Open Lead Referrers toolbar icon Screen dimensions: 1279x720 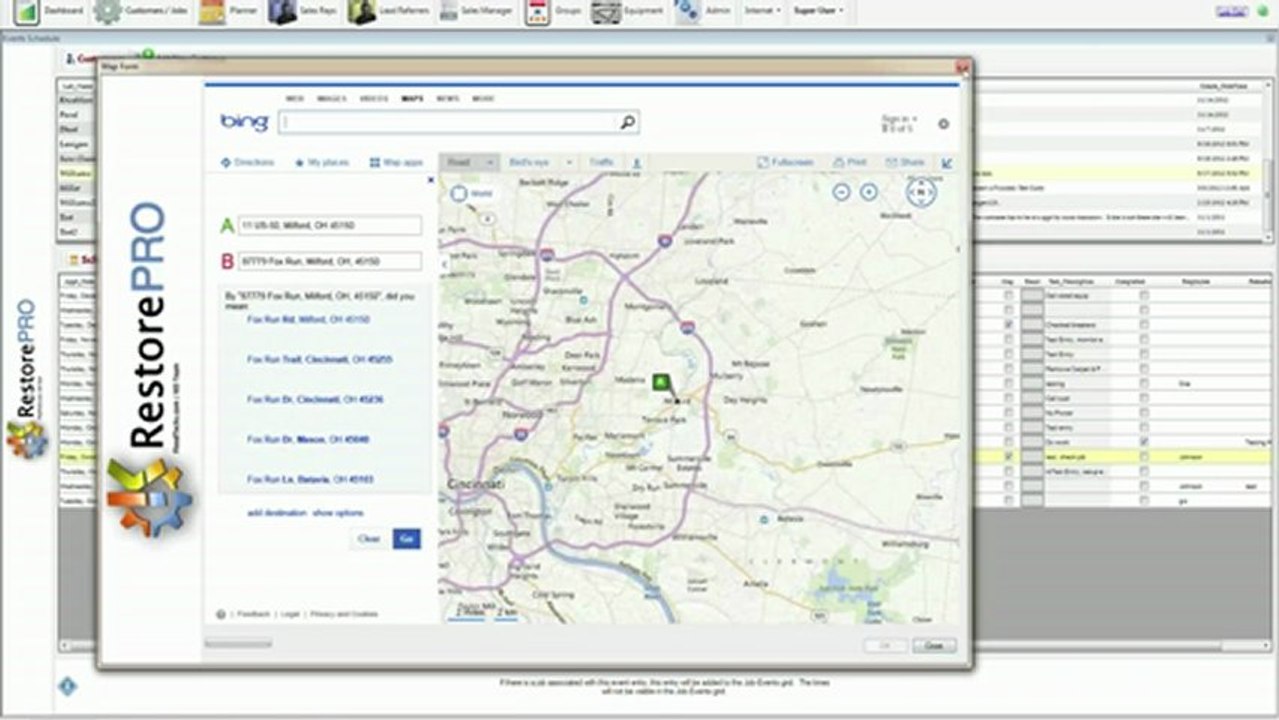[362, 12]
